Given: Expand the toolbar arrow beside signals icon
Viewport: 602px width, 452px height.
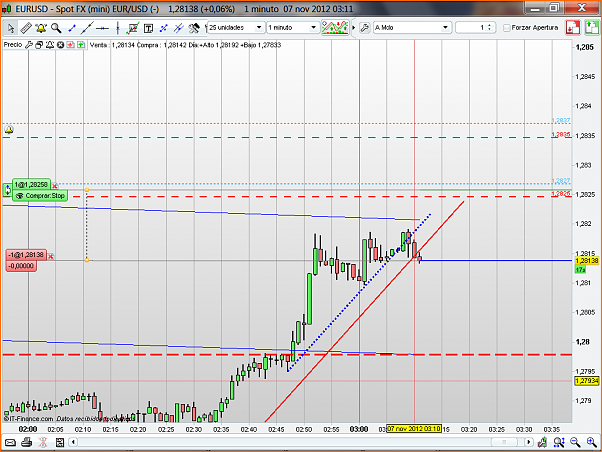Looking at the screenshot, I should pos(354,28).
